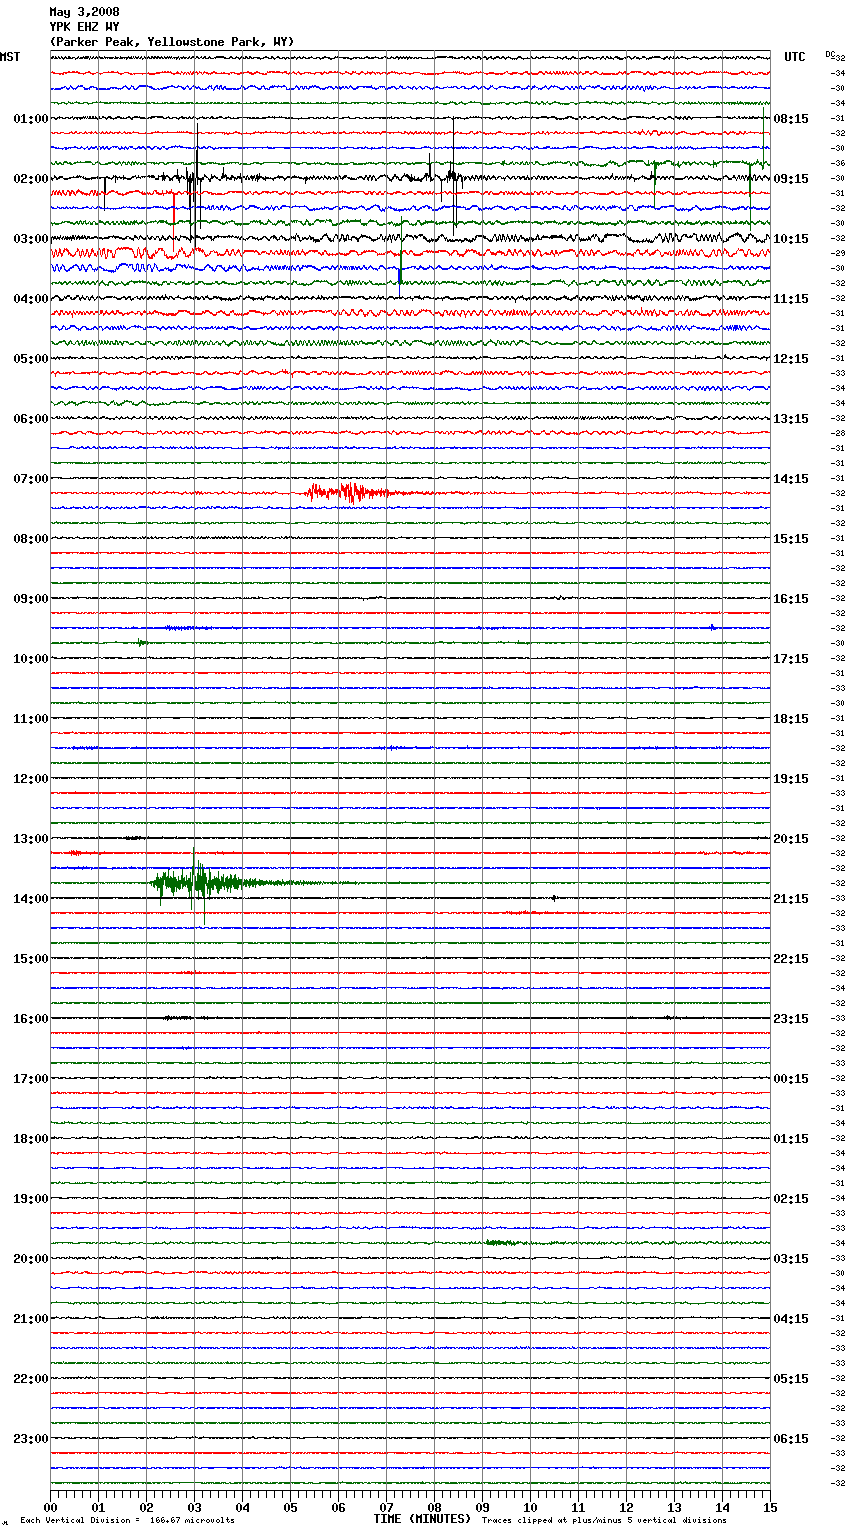The height and width of the screenshot is (1534, 850).
Task: Click the "Traces clipped at plus/minus 5 vertical divisions" note
Action: tap(604, 1521)
